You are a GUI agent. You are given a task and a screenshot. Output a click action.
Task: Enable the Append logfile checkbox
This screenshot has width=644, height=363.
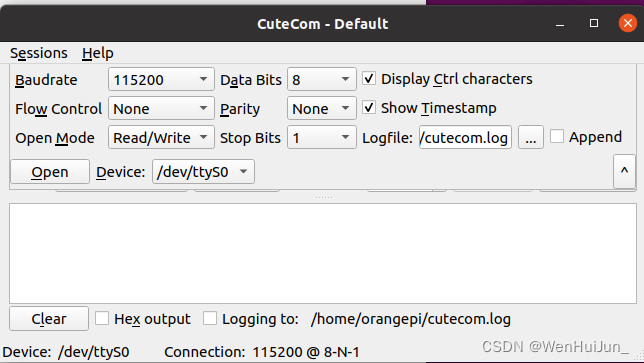coord(557,136)
